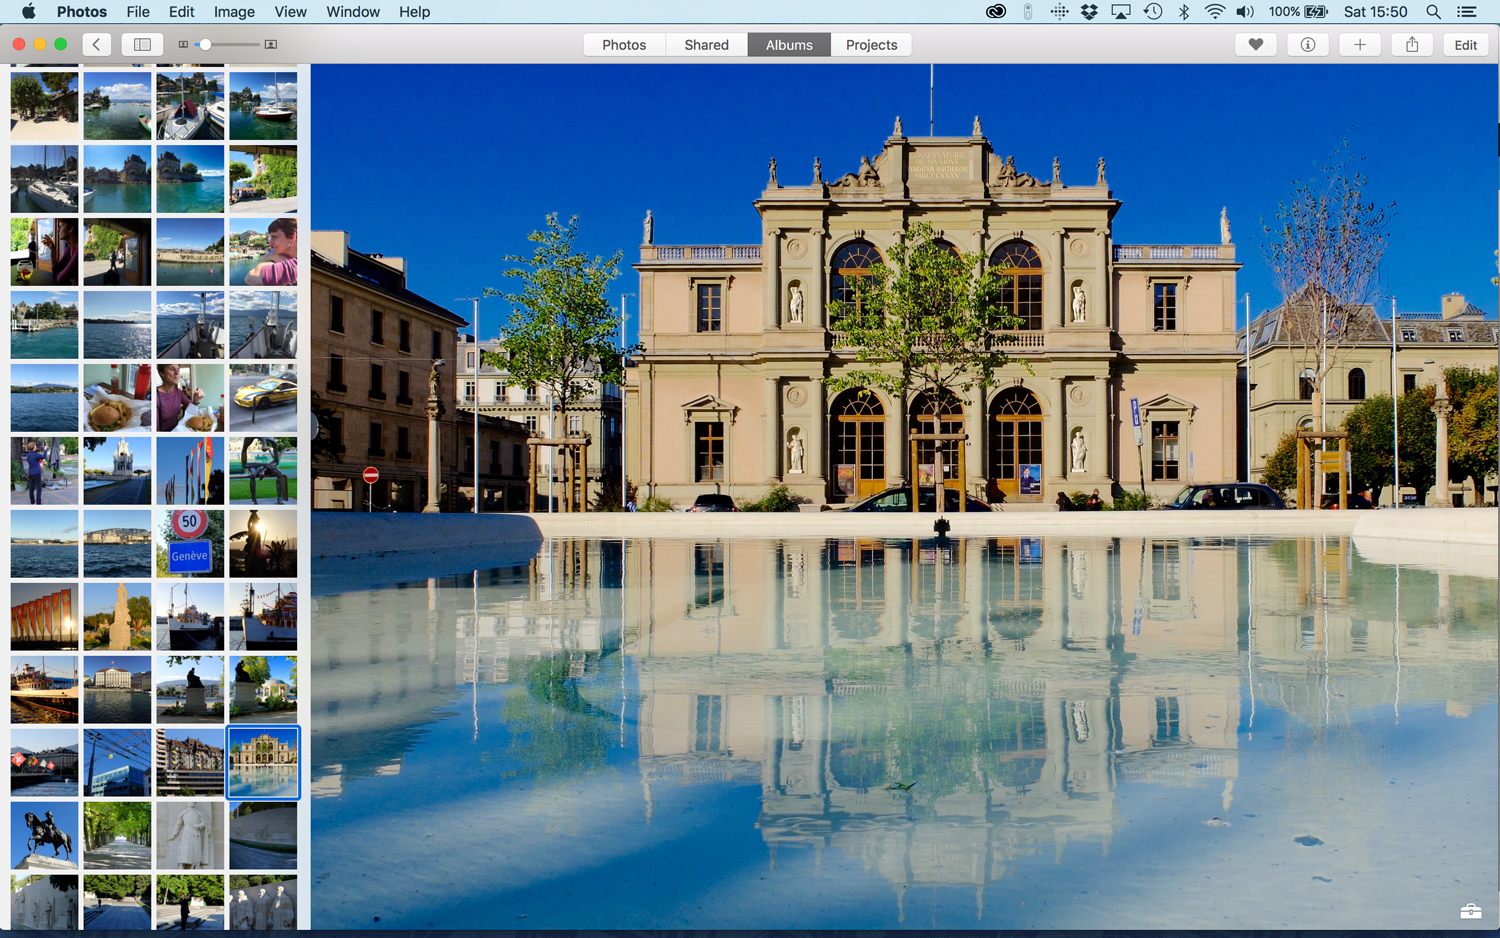Open the Help menu
The image size is (1500, 938).
pos(414,11)
